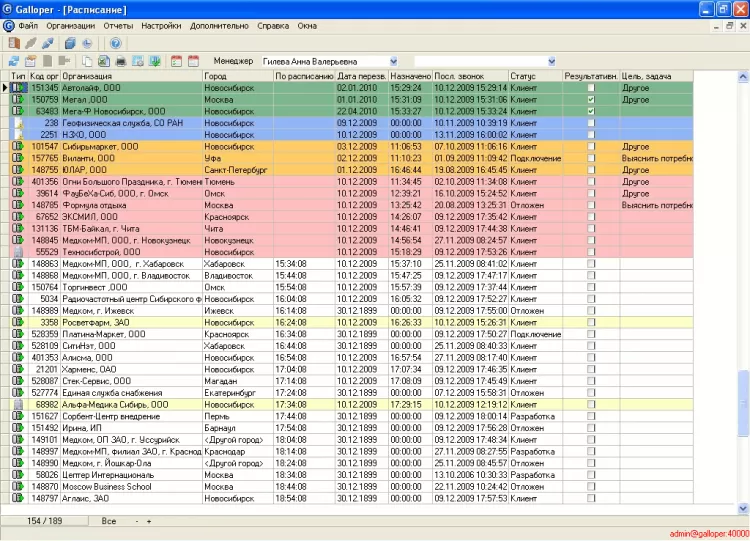Viewport: 750px width, 541px height.
Task: Click the printer icon
Action: (x=121, y=61)
